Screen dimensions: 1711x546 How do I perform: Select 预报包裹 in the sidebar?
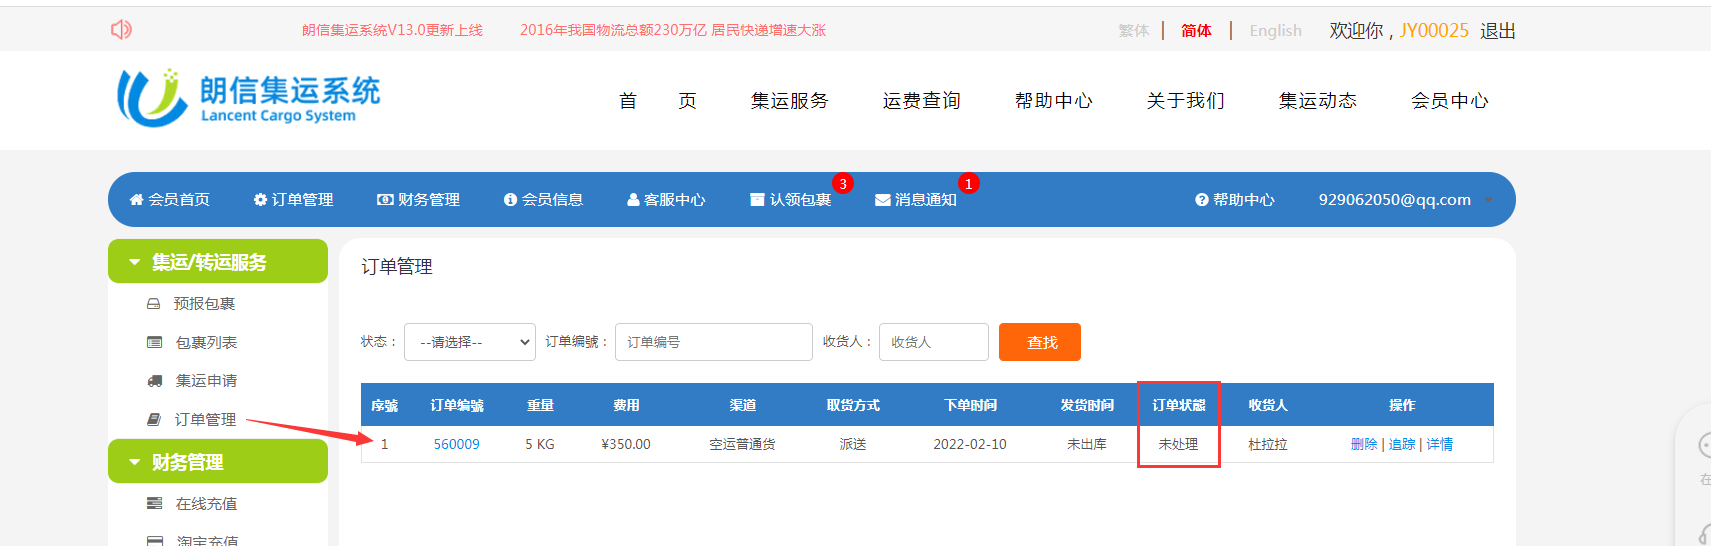(204, 304)
